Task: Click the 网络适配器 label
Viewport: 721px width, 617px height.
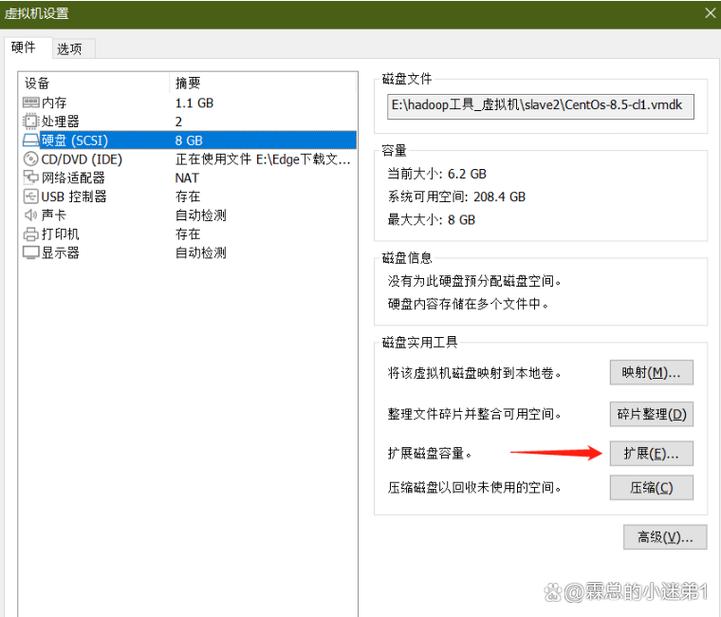Action: [x=73, y=177]
